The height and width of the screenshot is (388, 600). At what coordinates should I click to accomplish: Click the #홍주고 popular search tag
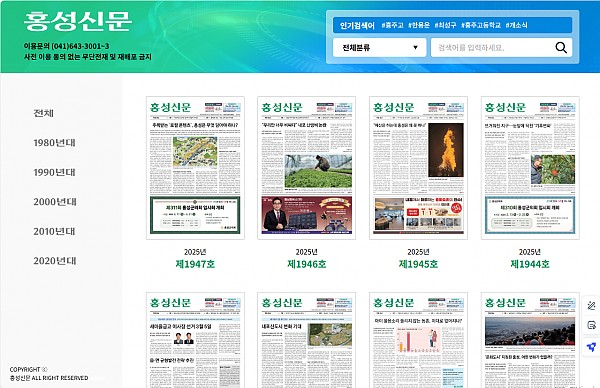392,25
